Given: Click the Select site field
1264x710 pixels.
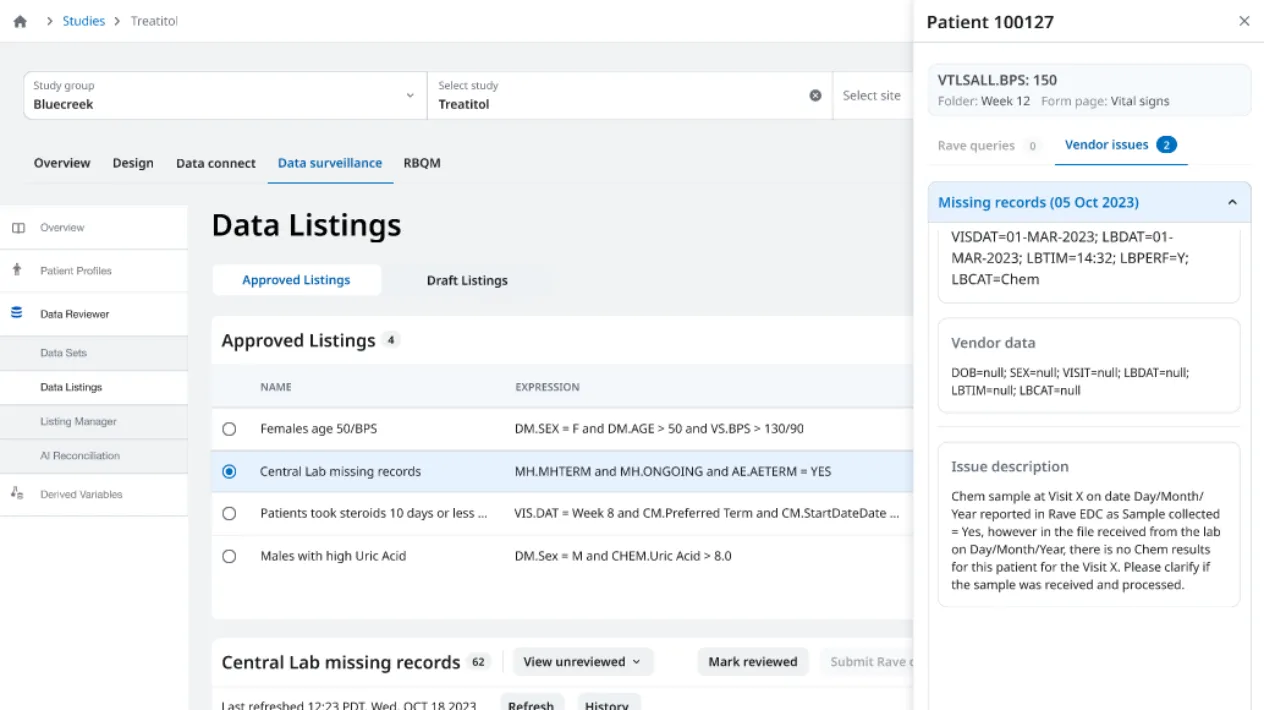Looking at the screenshot, I should pyautogui.click(x=872, y=95).
